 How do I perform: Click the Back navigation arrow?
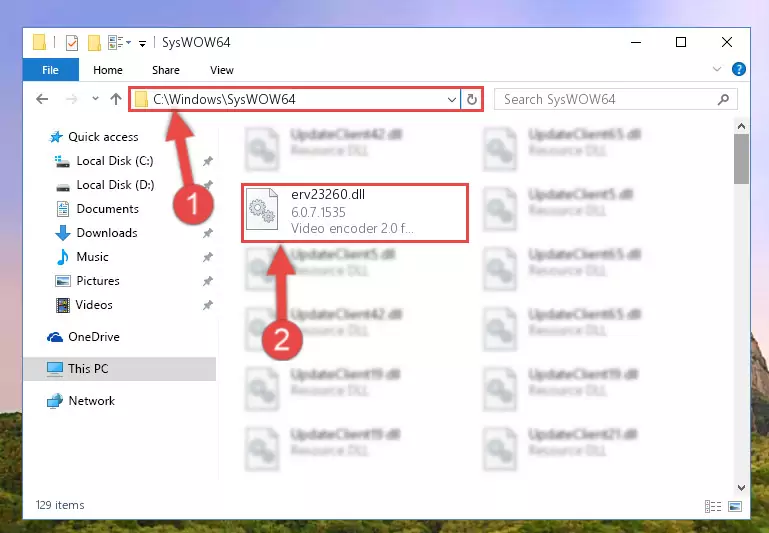coord(42,100)
